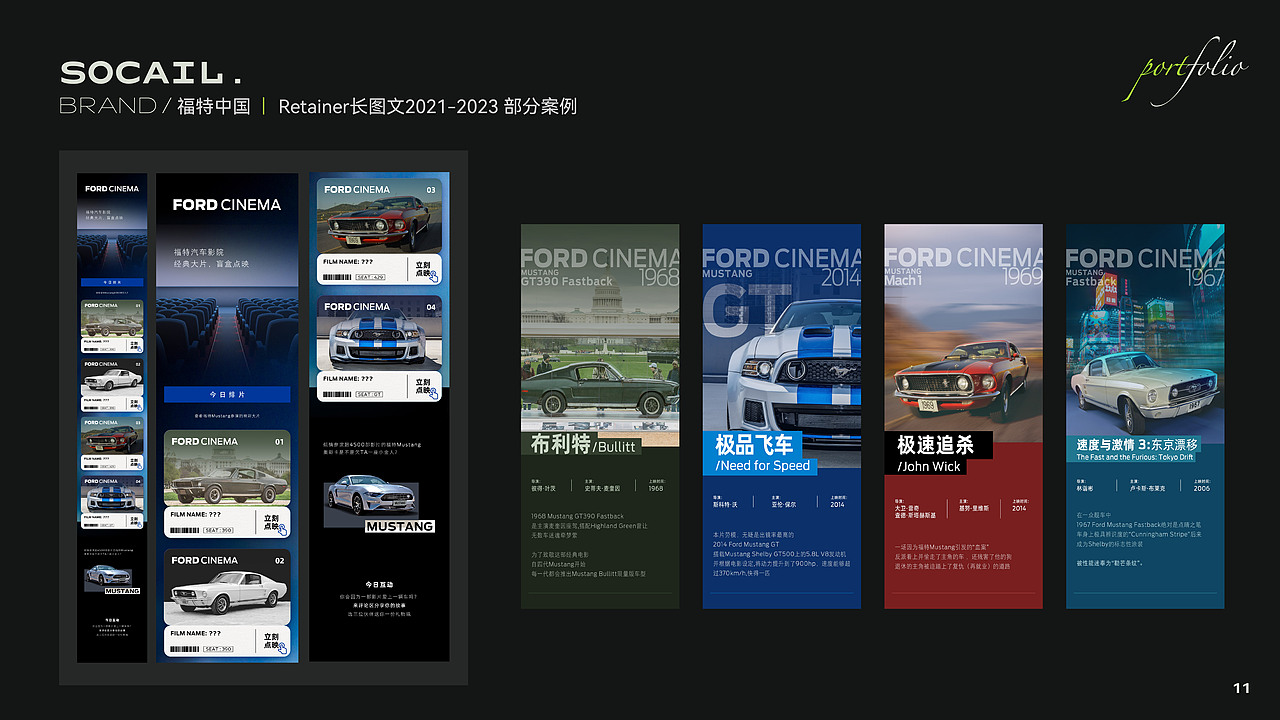The width and height of the screenshot is (1280, 720).
Task: Click the 今日排片 button in the enlarged Ford Cinema mockup
Action: coord(227,394)
